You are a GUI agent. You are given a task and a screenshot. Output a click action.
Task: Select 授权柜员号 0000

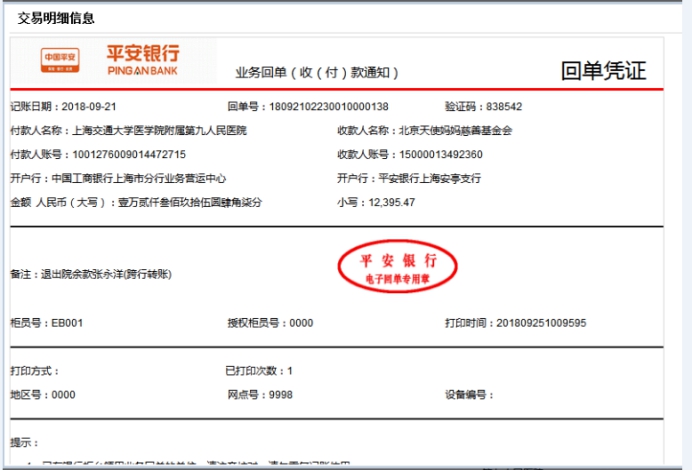[270, 323]
